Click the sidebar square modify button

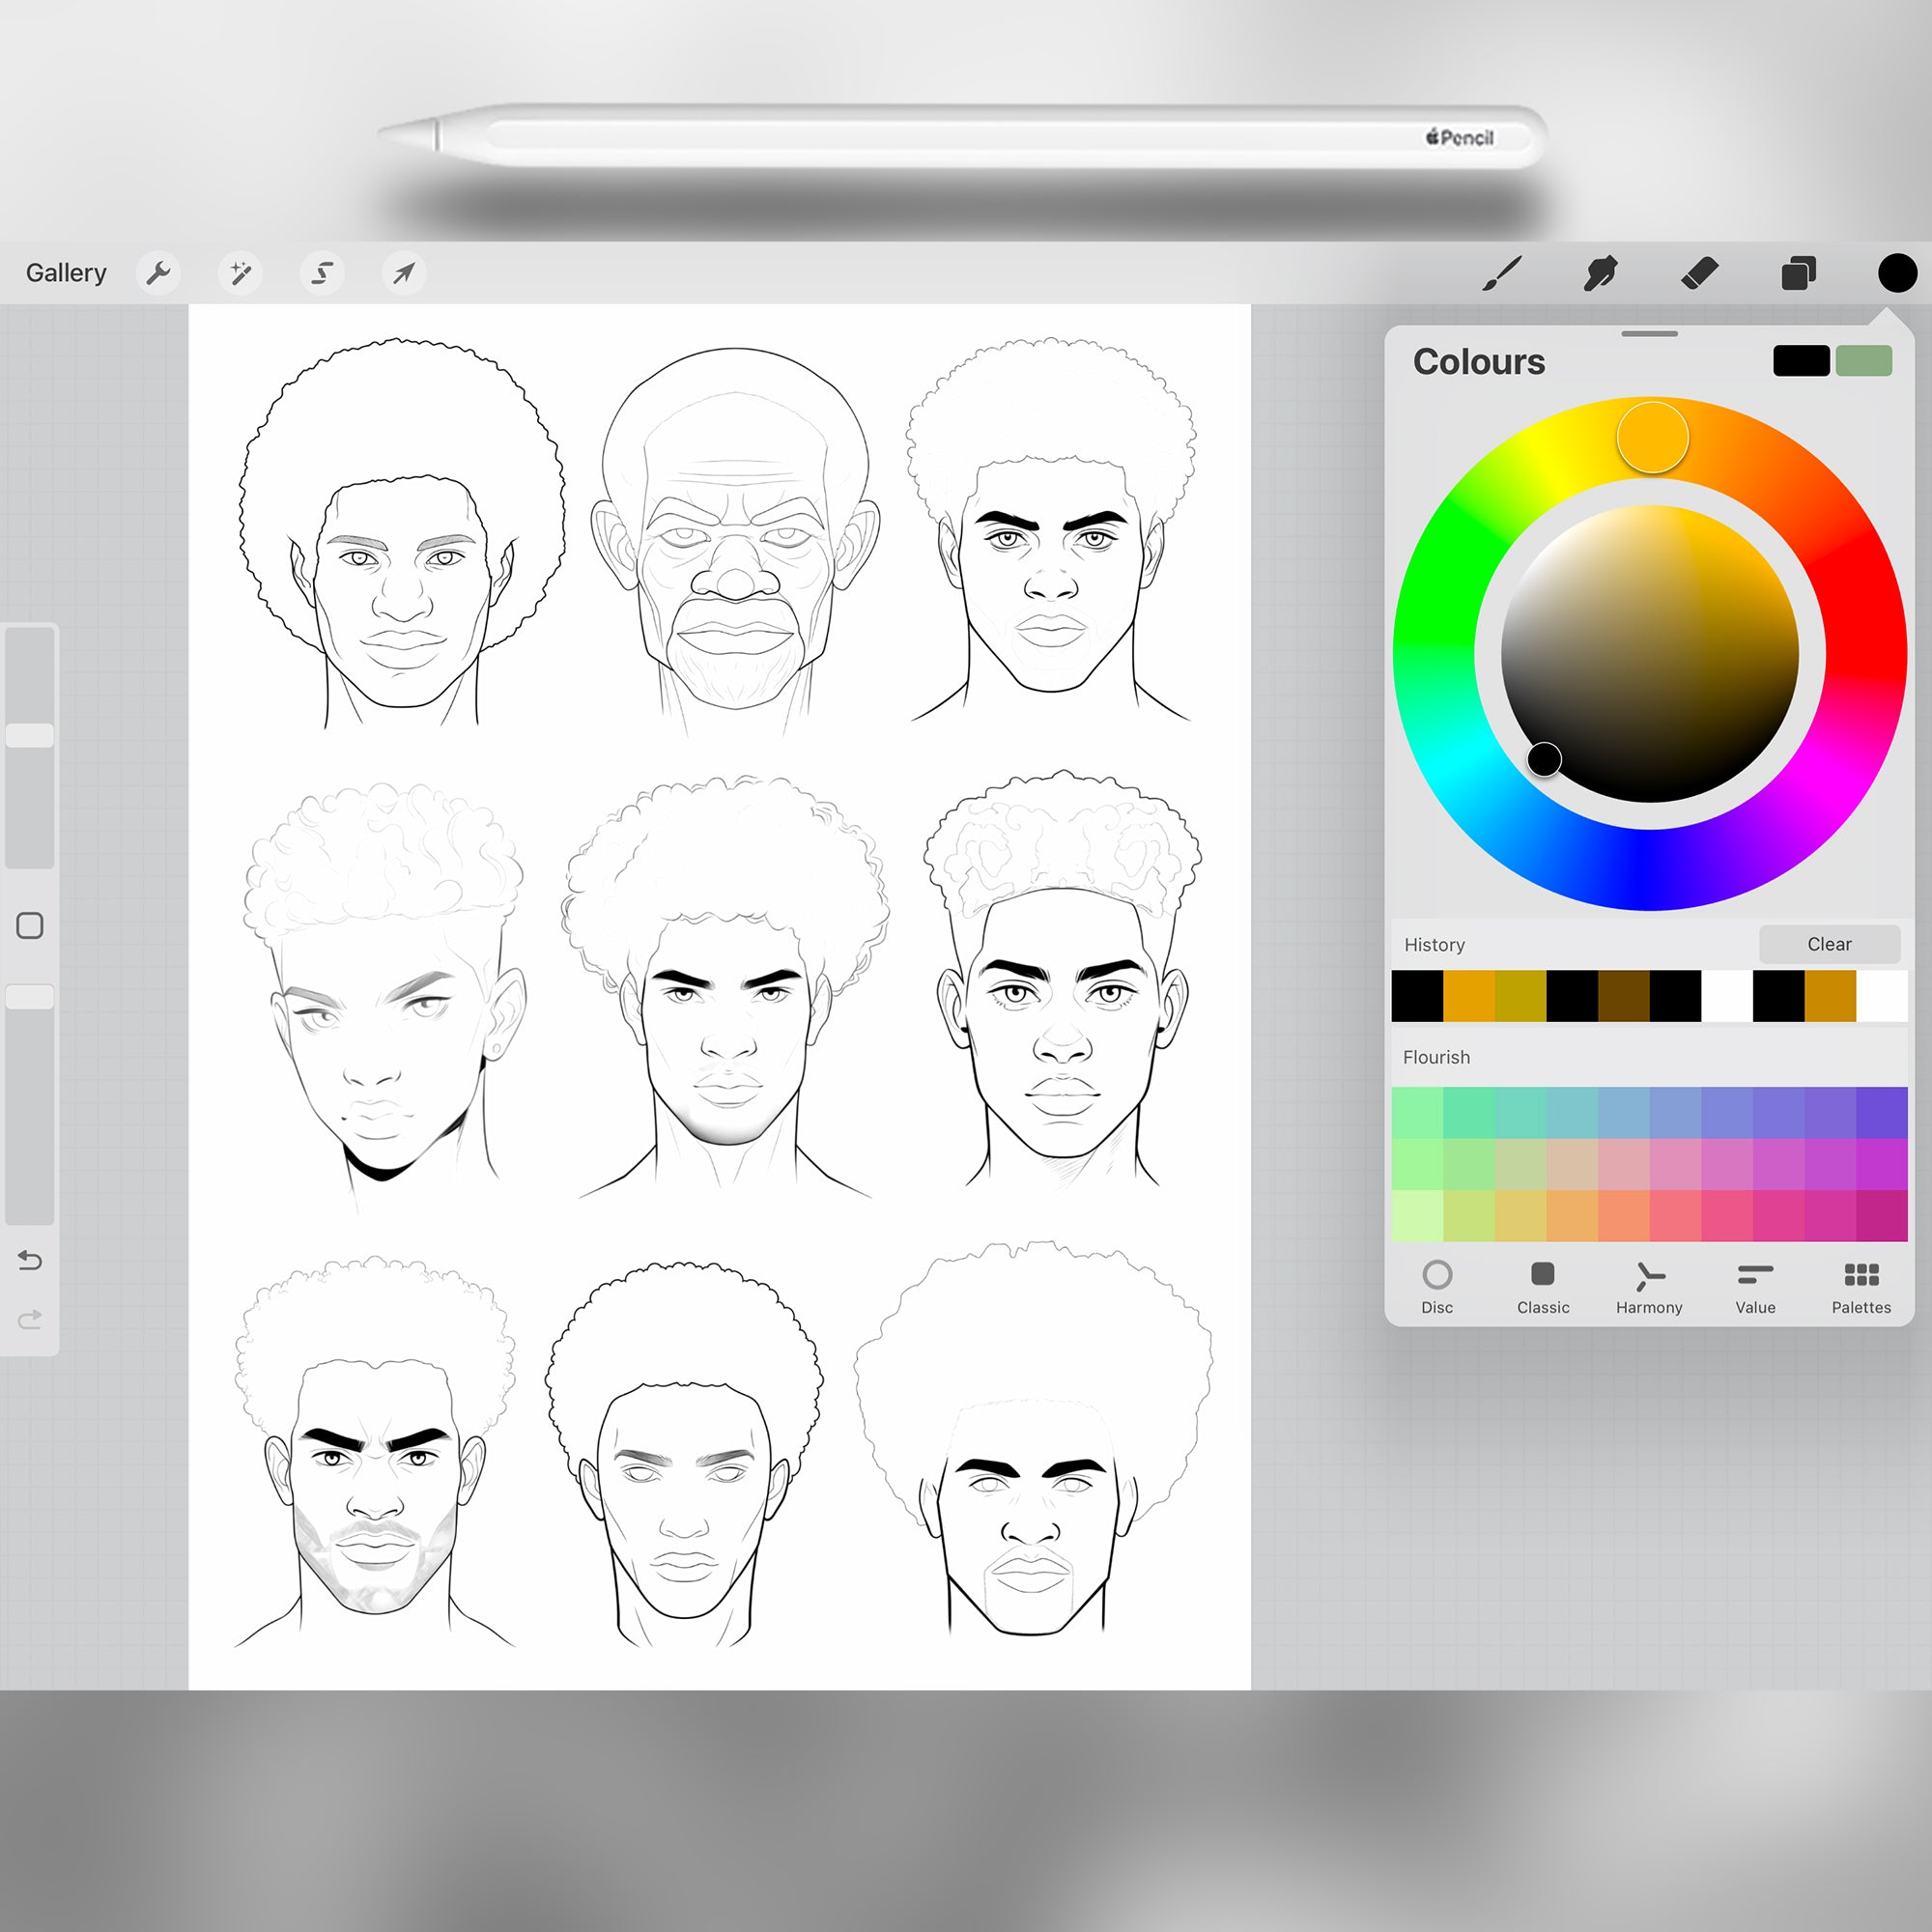click(x=30, y=925)
